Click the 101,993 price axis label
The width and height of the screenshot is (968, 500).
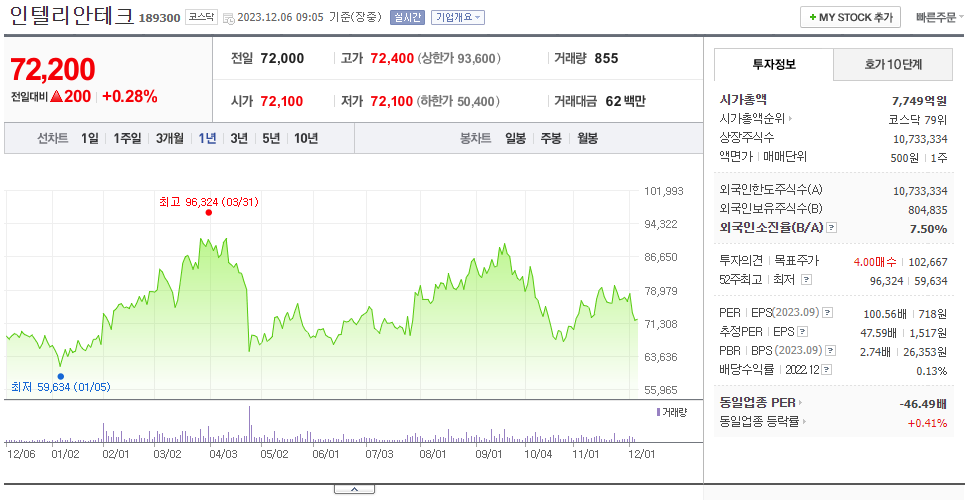coord(664,191)
